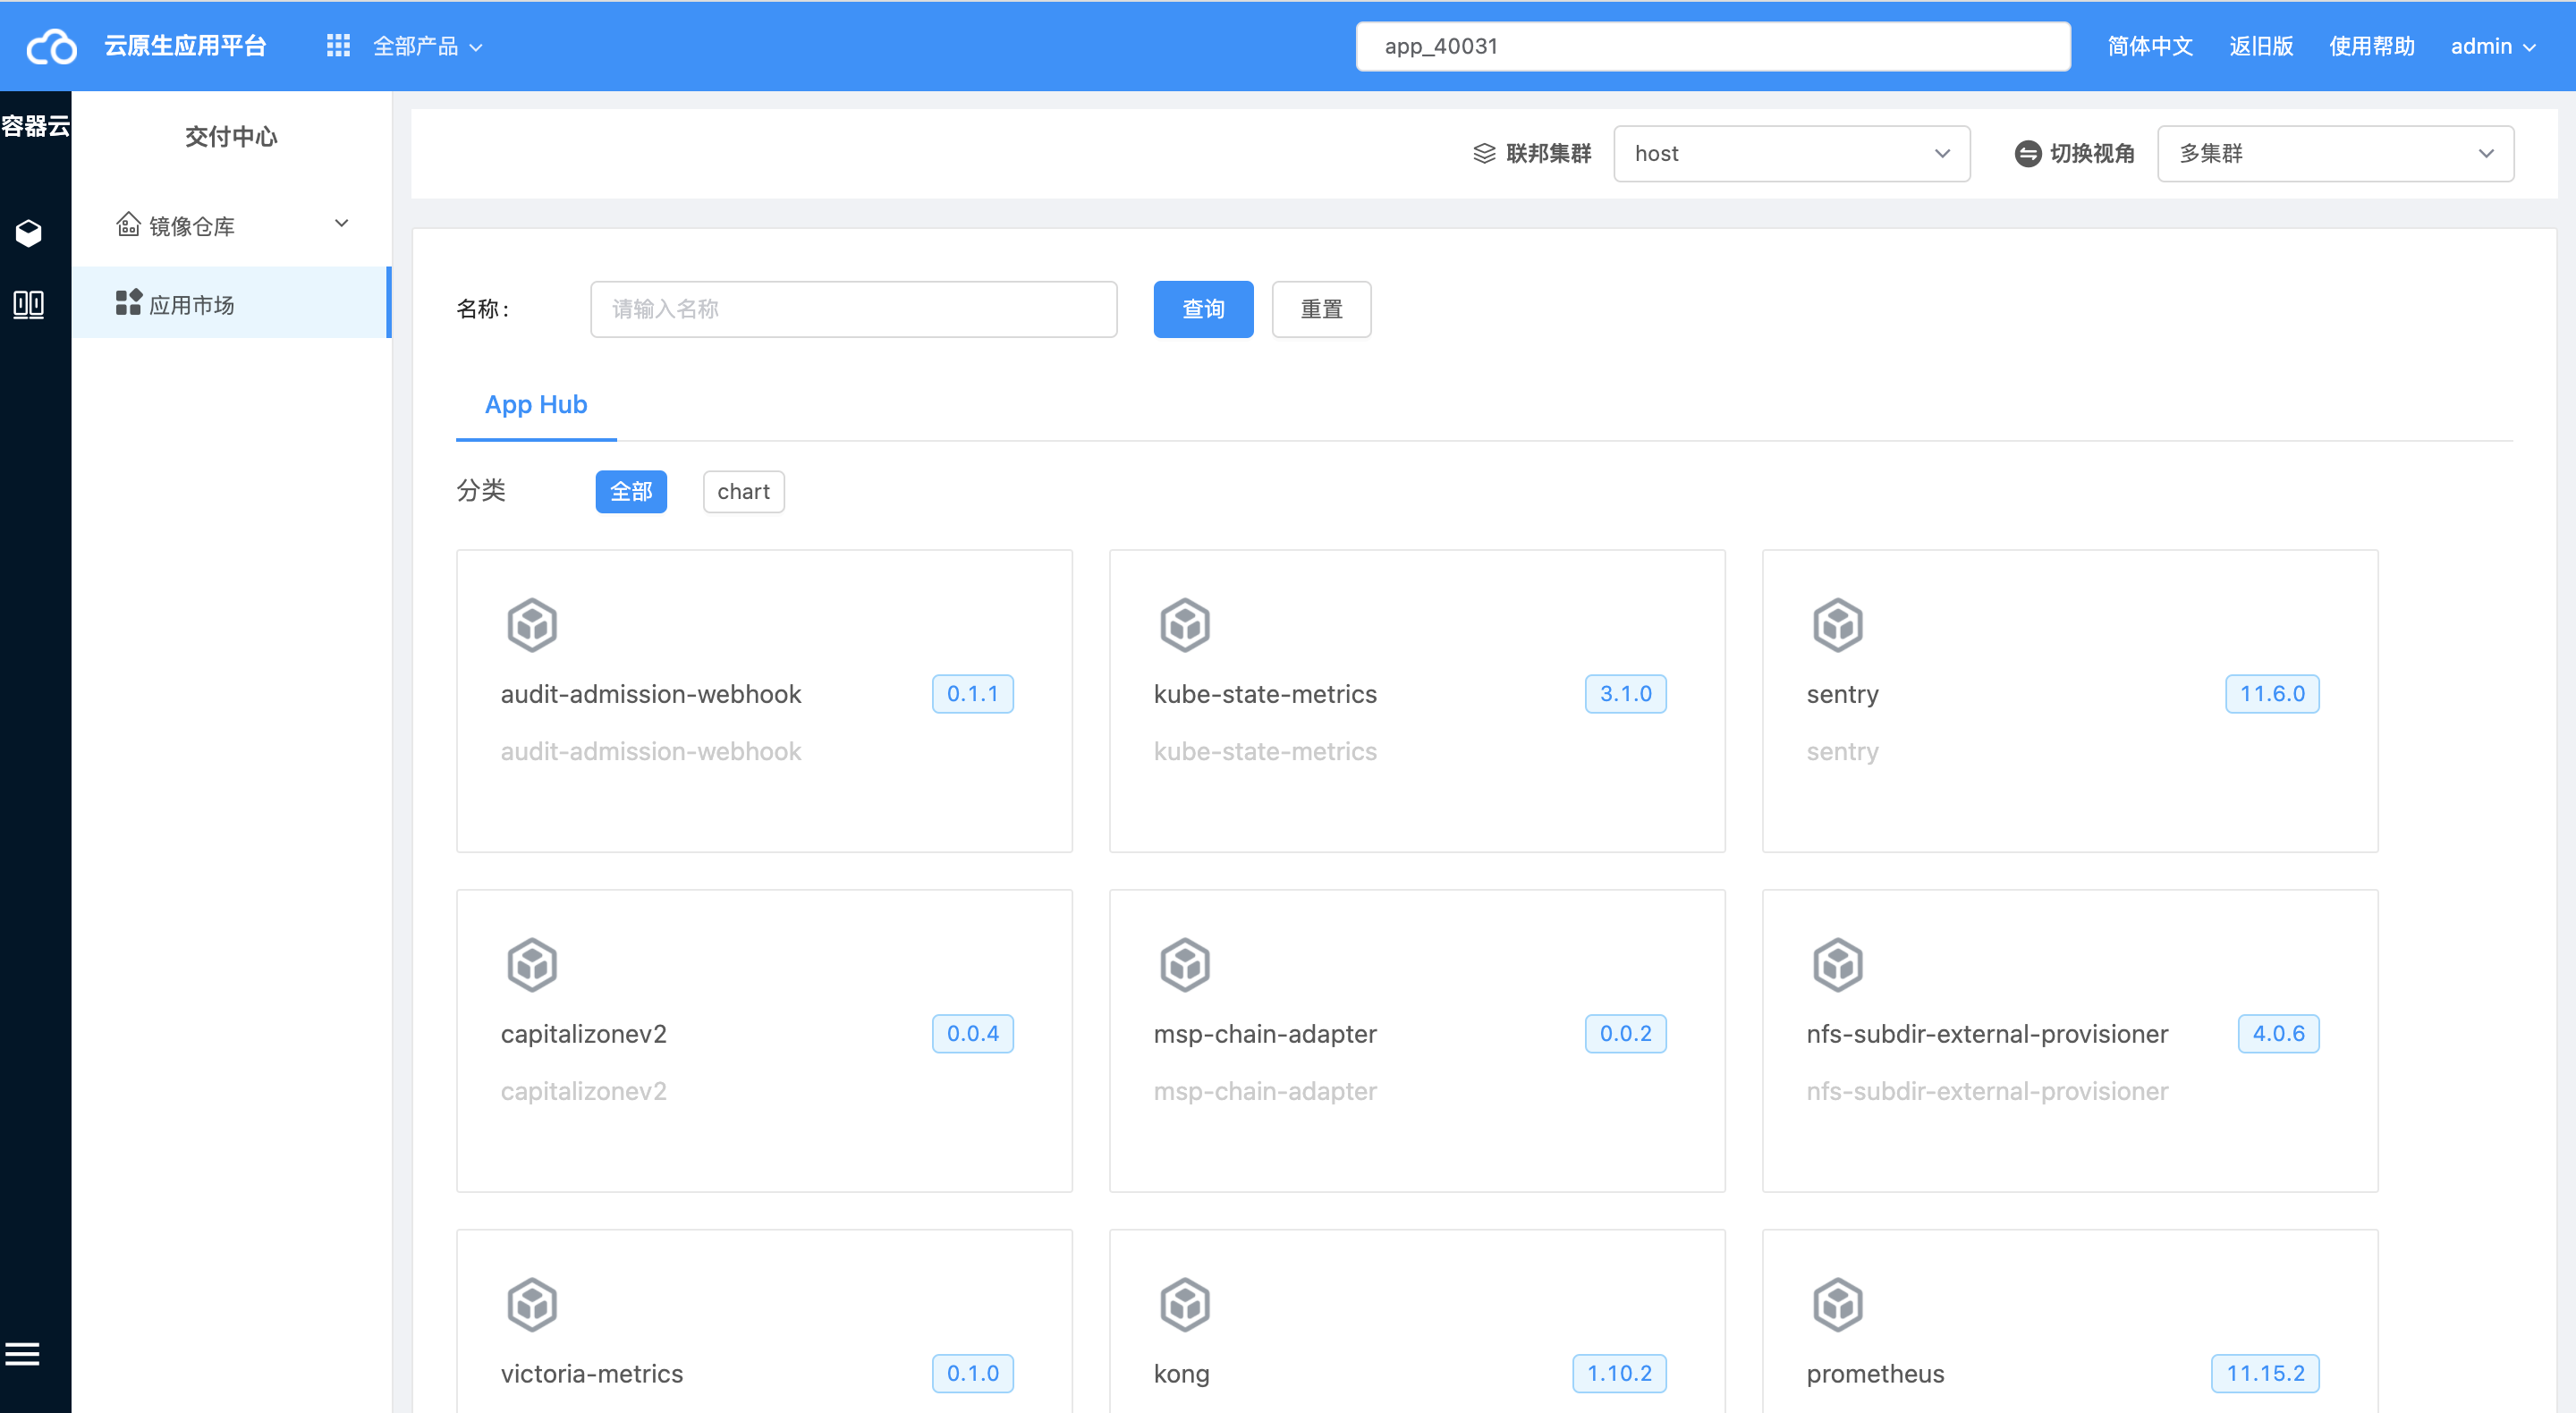The image size is (2576, 1413).
Task: Open the sentry app title
Action: [1842, 694]
